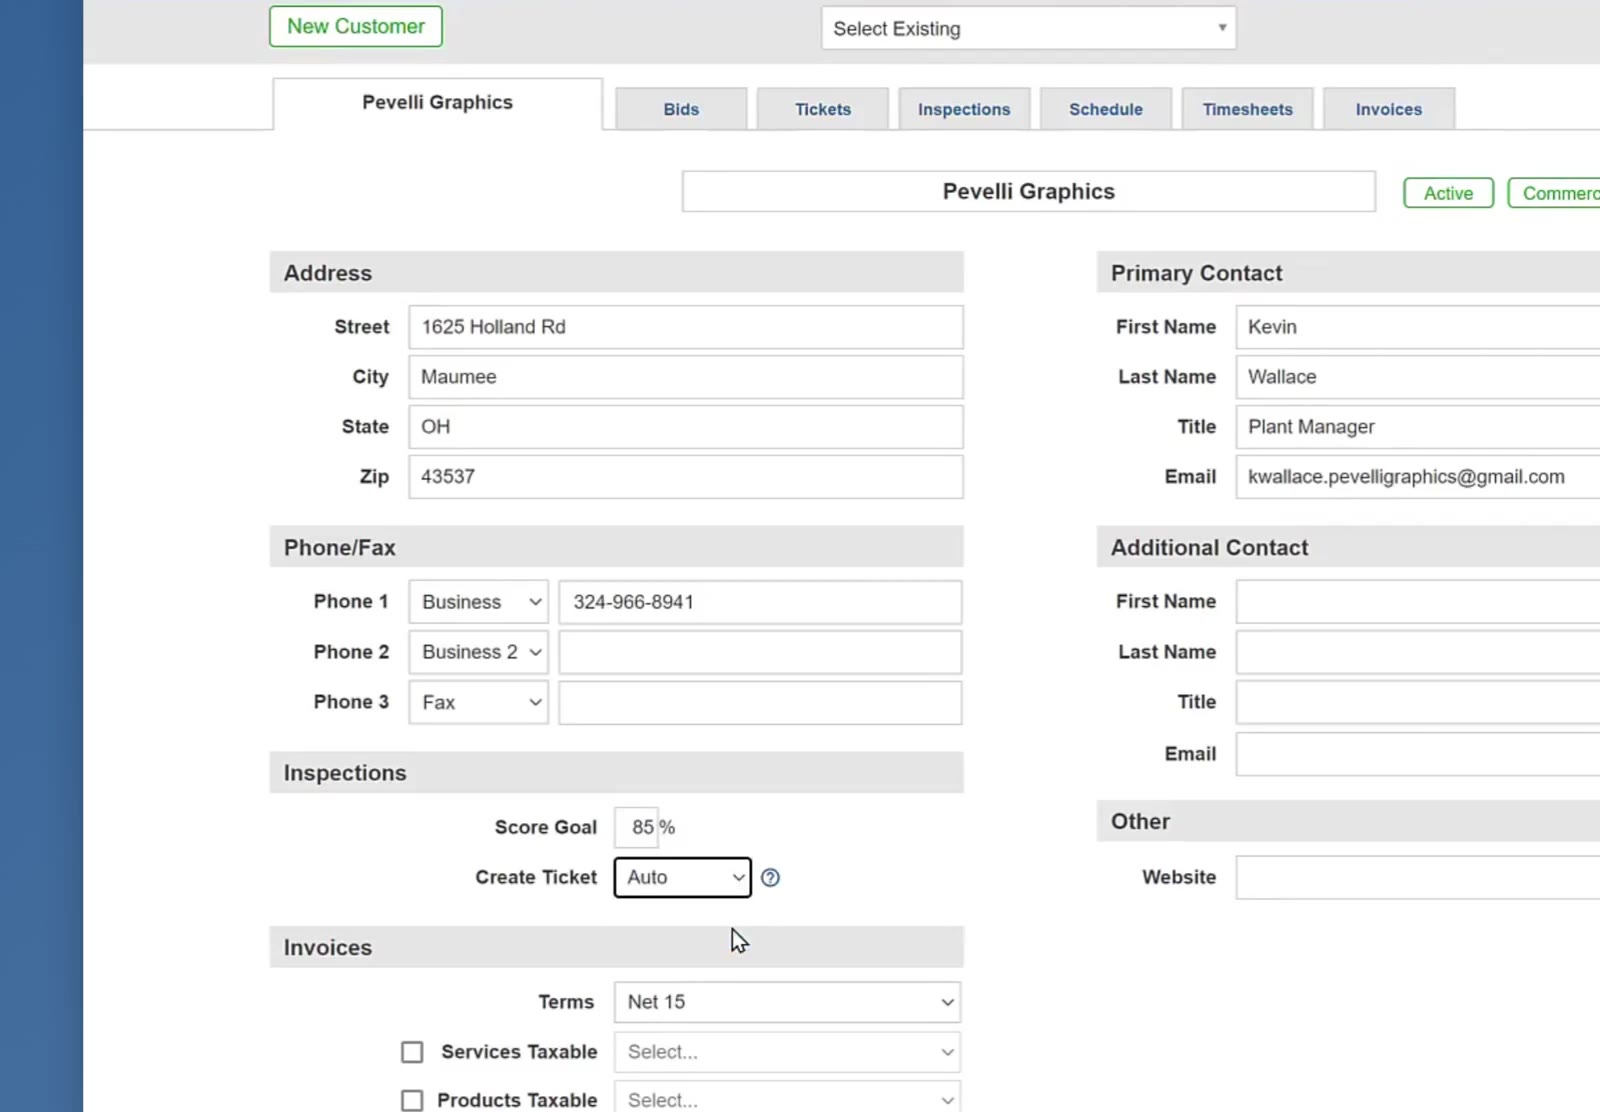Click Additional Contact First Name field

coord(1418,602)
